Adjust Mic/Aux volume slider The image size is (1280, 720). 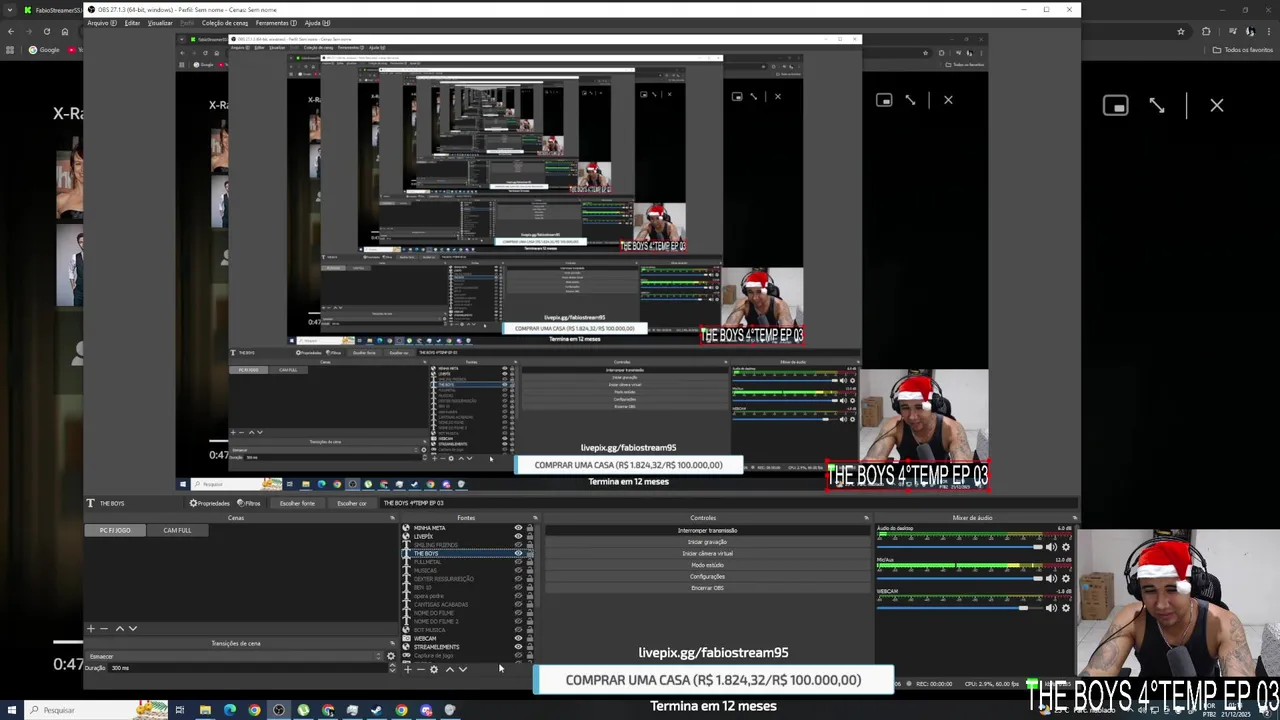tap(959, 578)
